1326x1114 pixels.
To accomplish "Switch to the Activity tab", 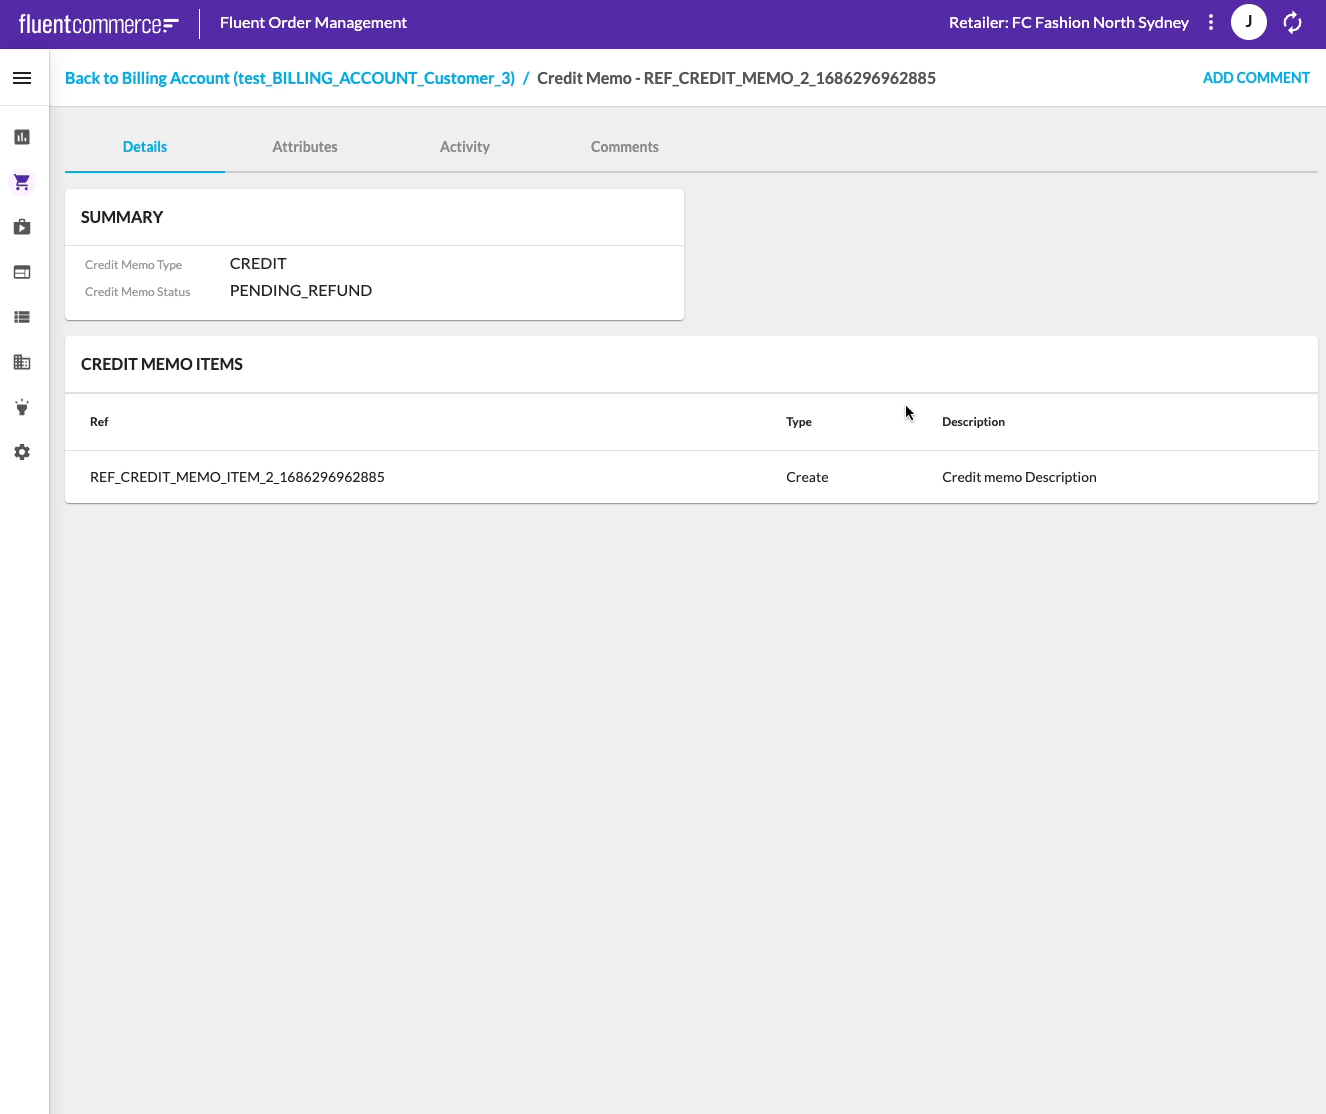I will [x=465, y=147].
